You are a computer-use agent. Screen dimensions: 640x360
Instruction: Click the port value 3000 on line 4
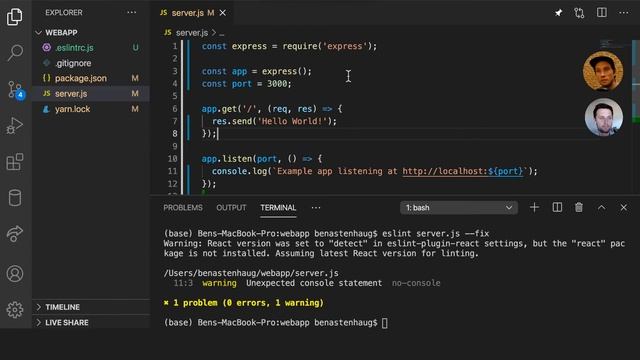[277, 84]
